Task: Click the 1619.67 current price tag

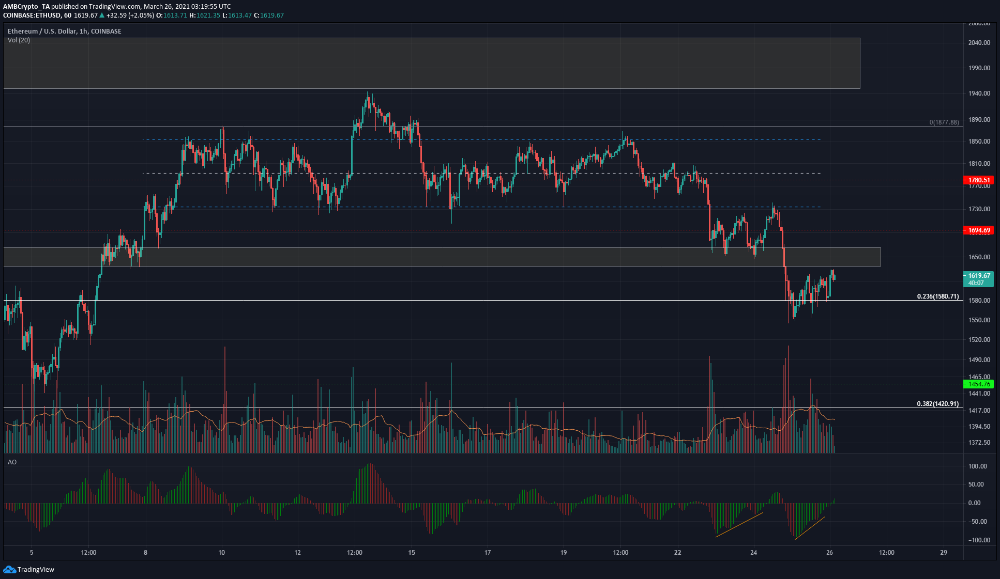Action: point(978,275)
